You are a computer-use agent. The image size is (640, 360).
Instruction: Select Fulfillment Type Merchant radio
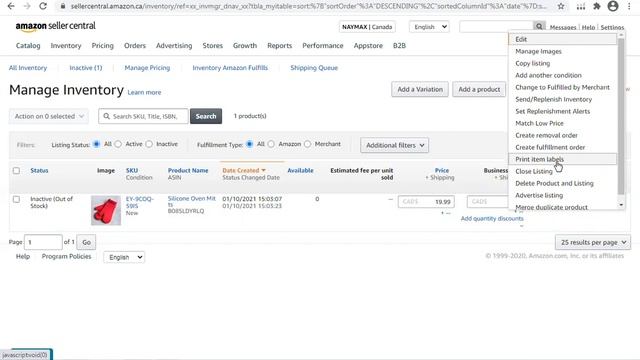pyautogui.click(x=307, y=144)
